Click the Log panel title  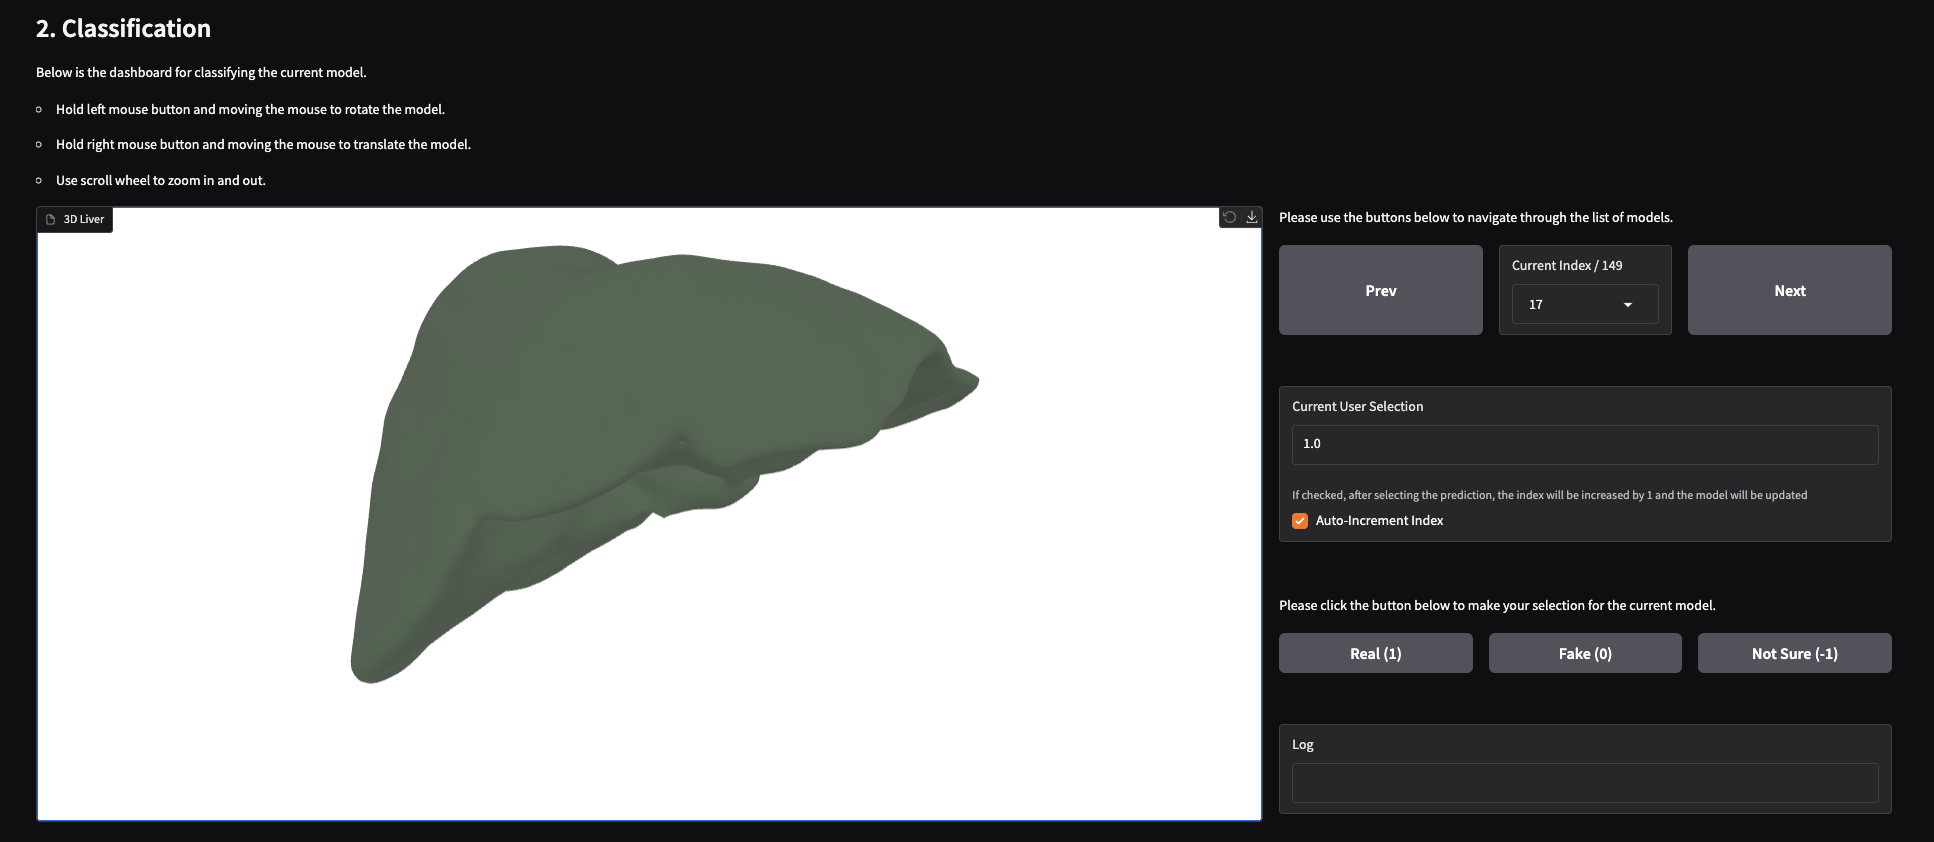(x=1302, y=745)
